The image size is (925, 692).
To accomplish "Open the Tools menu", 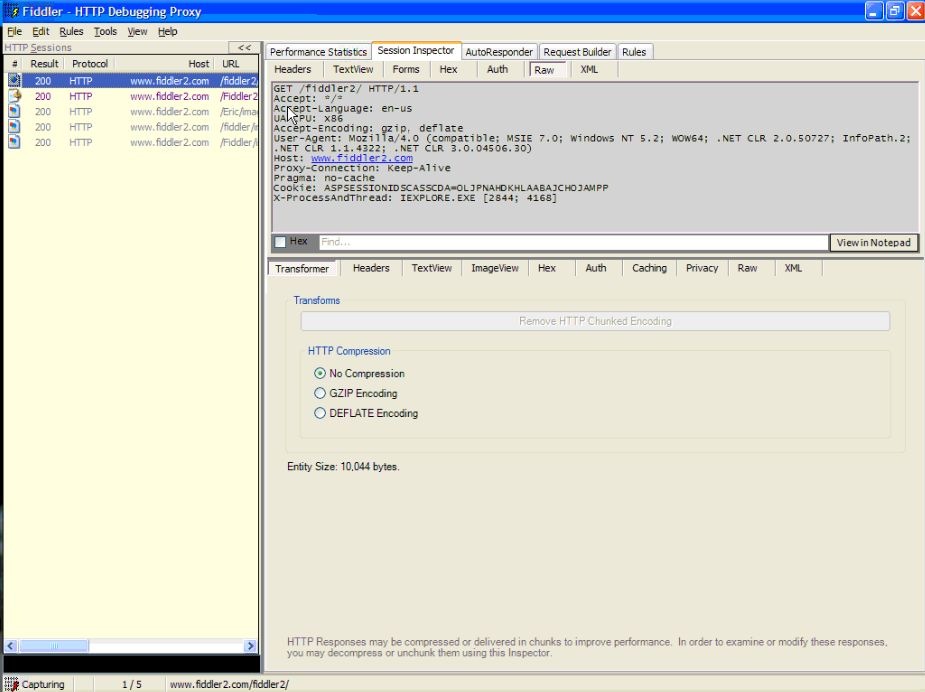I will tap(106, 31).
